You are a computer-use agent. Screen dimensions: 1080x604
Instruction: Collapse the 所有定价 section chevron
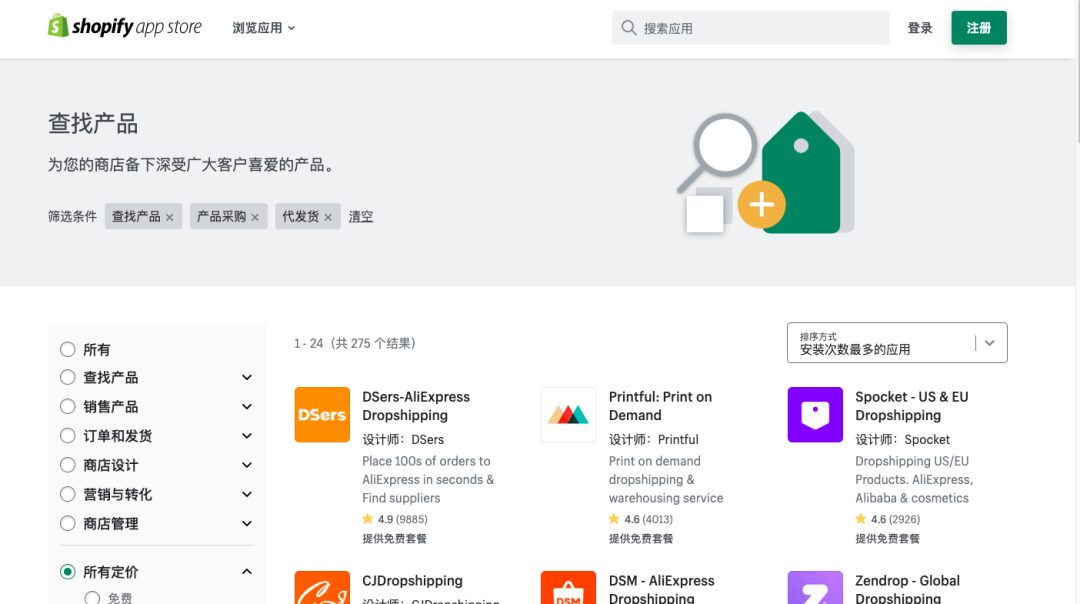pyautogui.click(x=247, y=572)
